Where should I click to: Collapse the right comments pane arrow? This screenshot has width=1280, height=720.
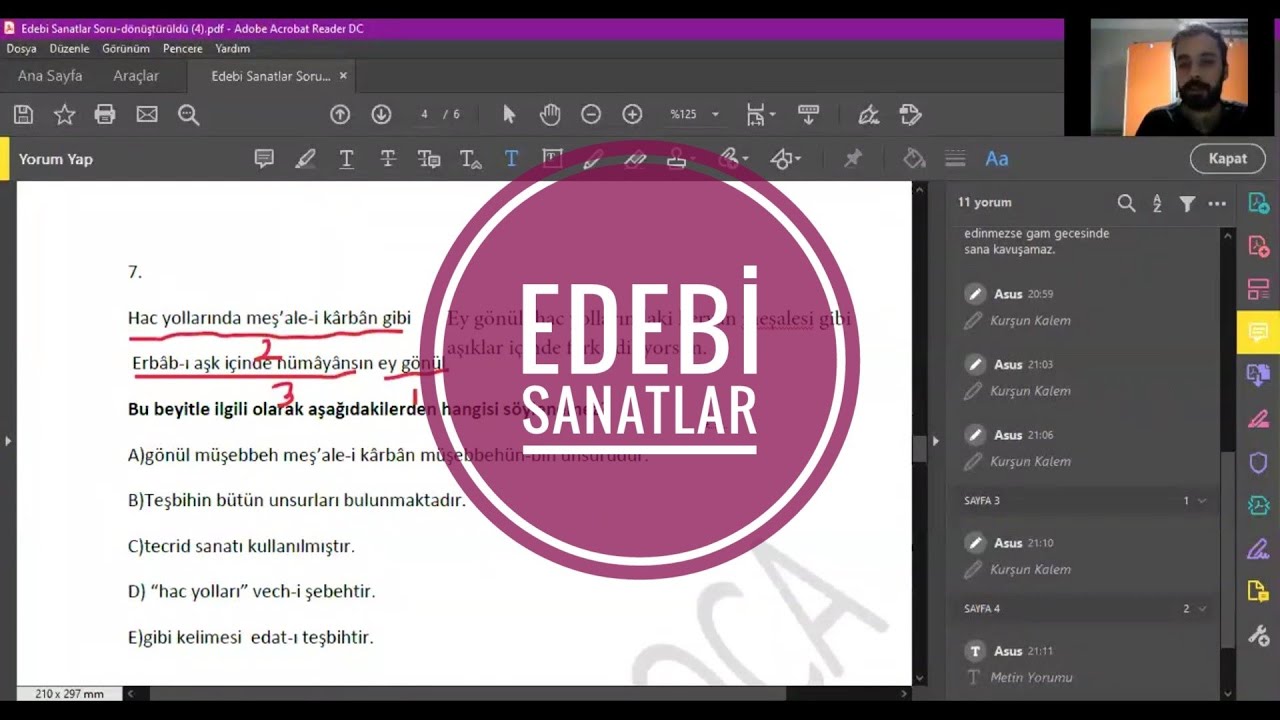pos(936,440)
